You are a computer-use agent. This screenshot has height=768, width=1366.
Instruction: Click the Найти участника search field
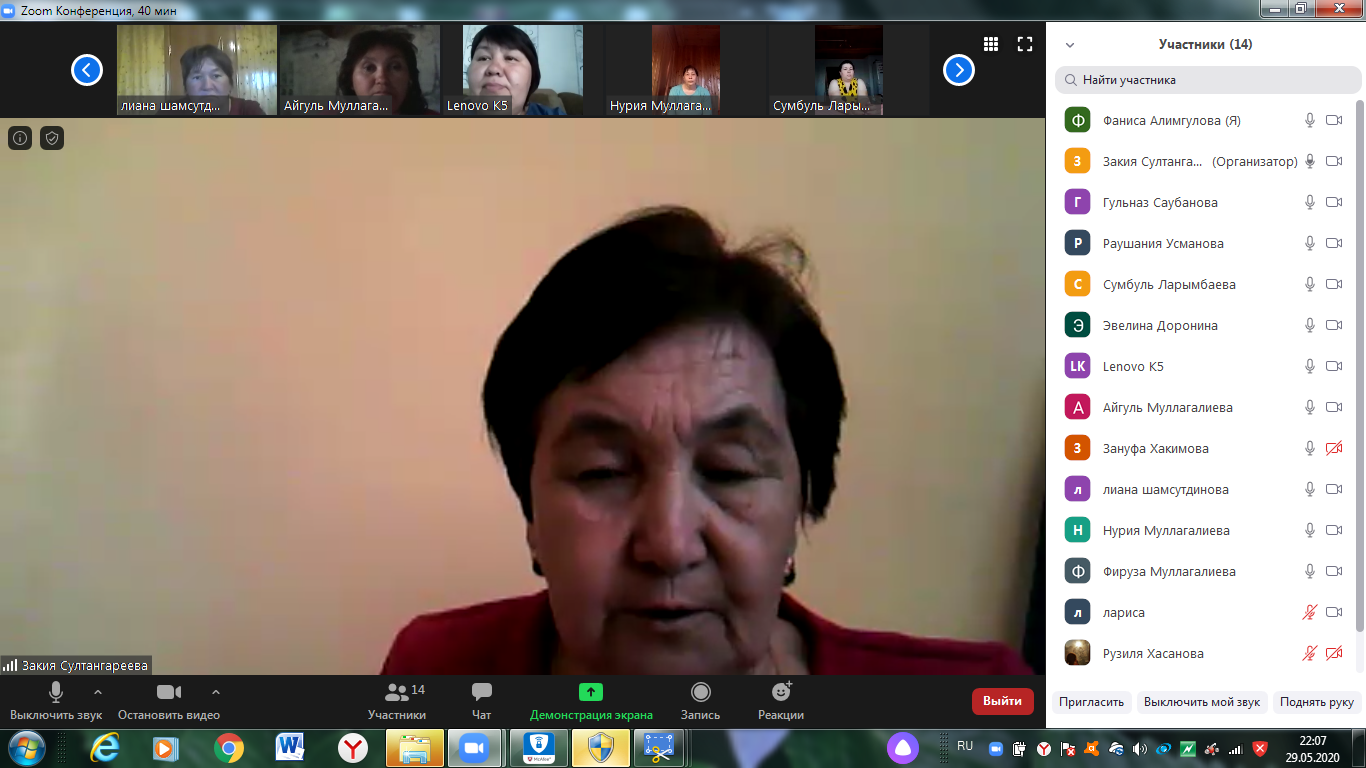click(x=1208, y=80)
